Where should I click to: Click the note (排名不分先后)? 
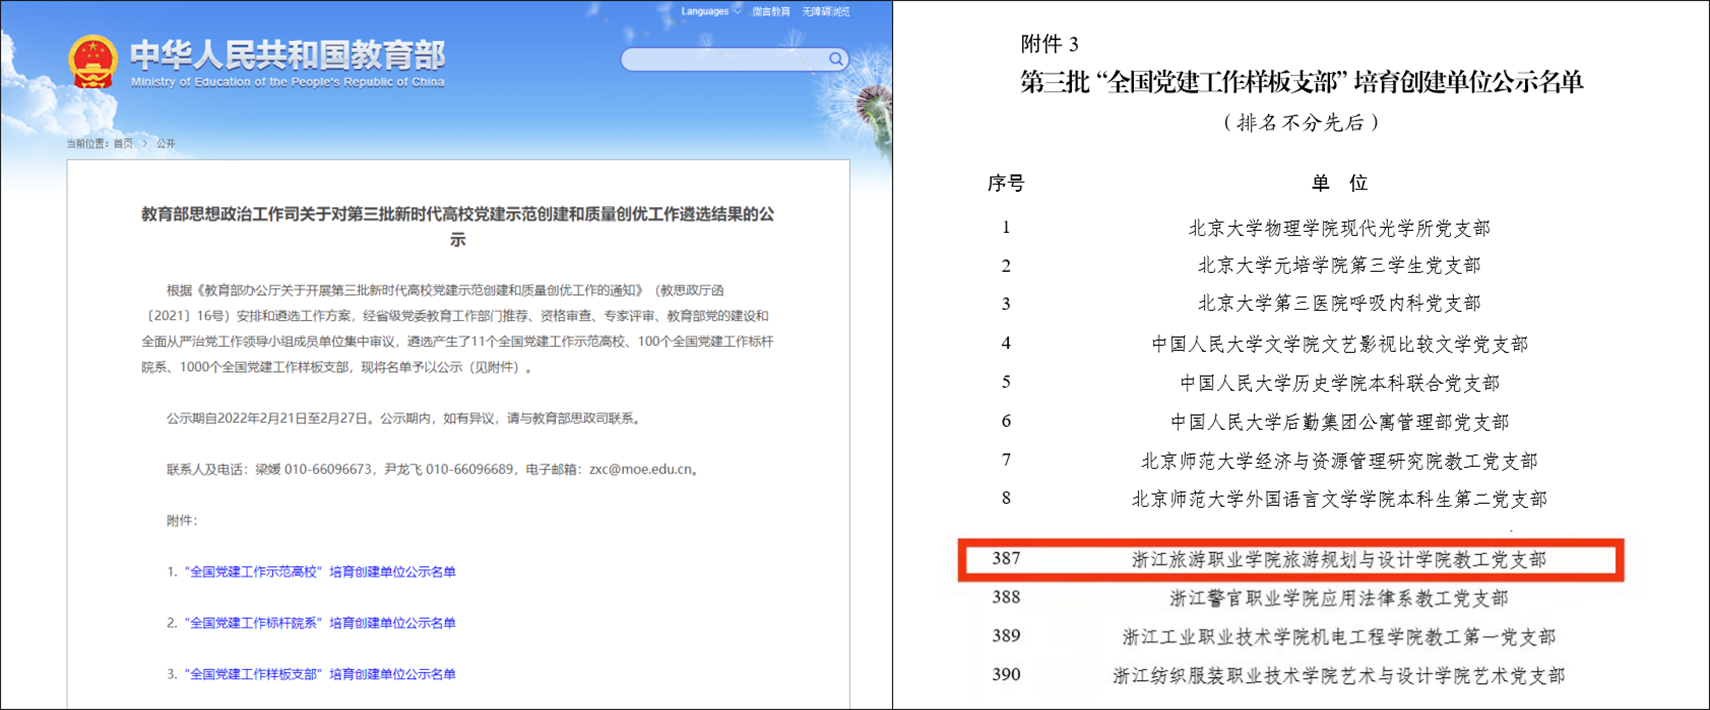click(x=1301, y=123)
